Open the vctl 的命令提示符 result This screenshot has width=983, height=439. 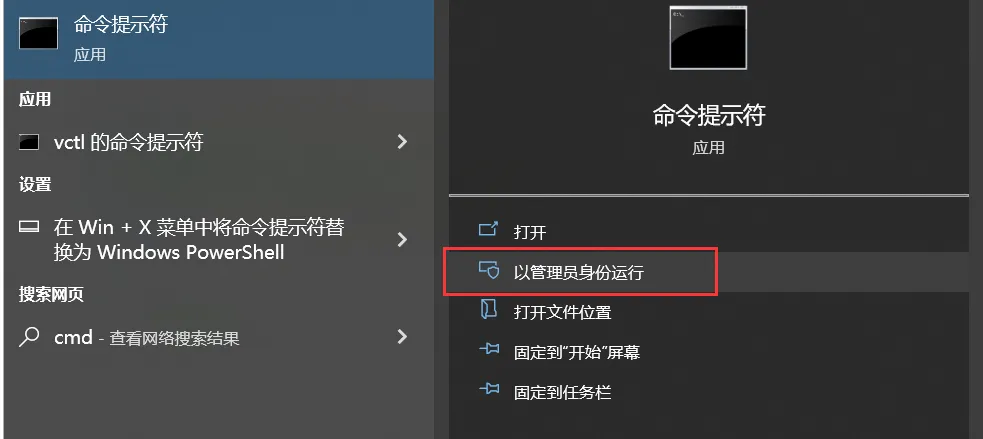[x=219, y=142]
